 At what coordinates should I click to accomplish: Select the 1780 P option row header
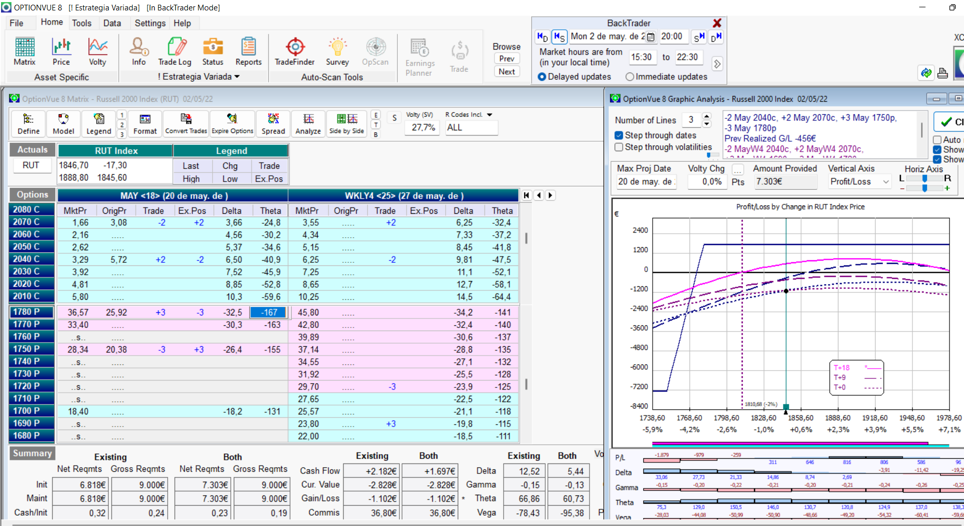32,312
